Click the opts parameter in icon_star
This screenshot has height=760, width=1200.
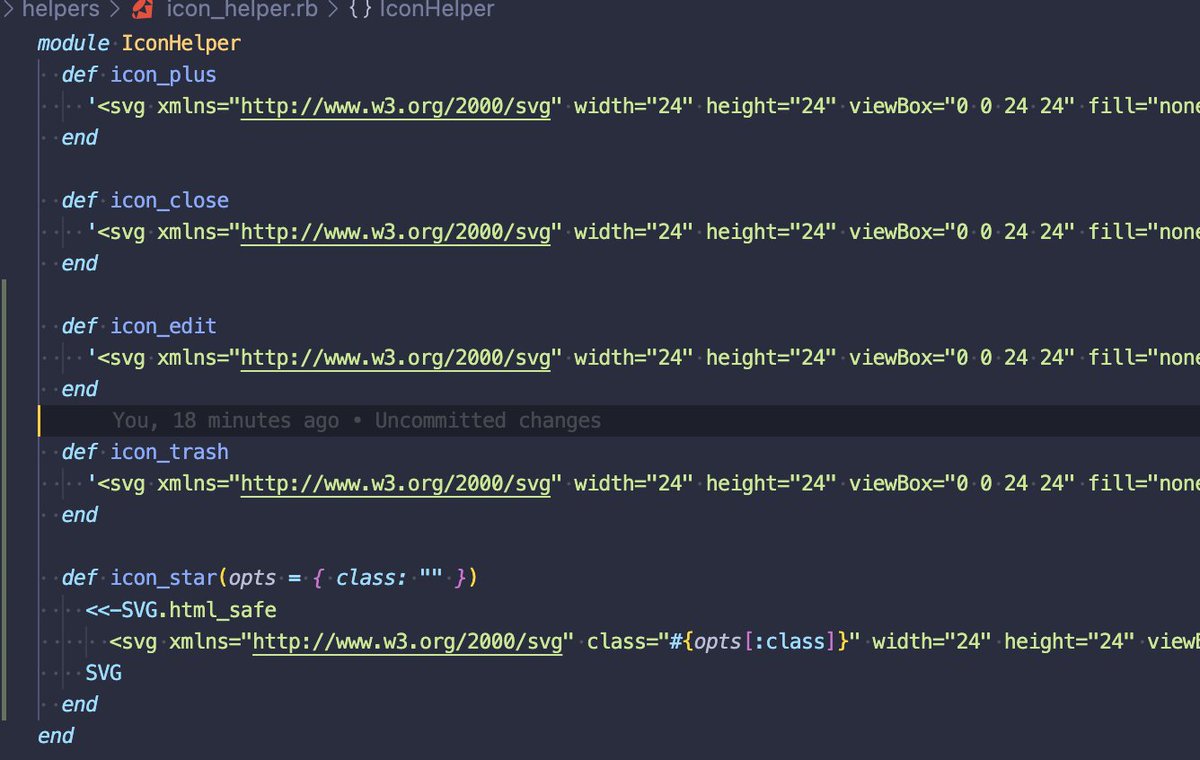click(x=250, y=577)
